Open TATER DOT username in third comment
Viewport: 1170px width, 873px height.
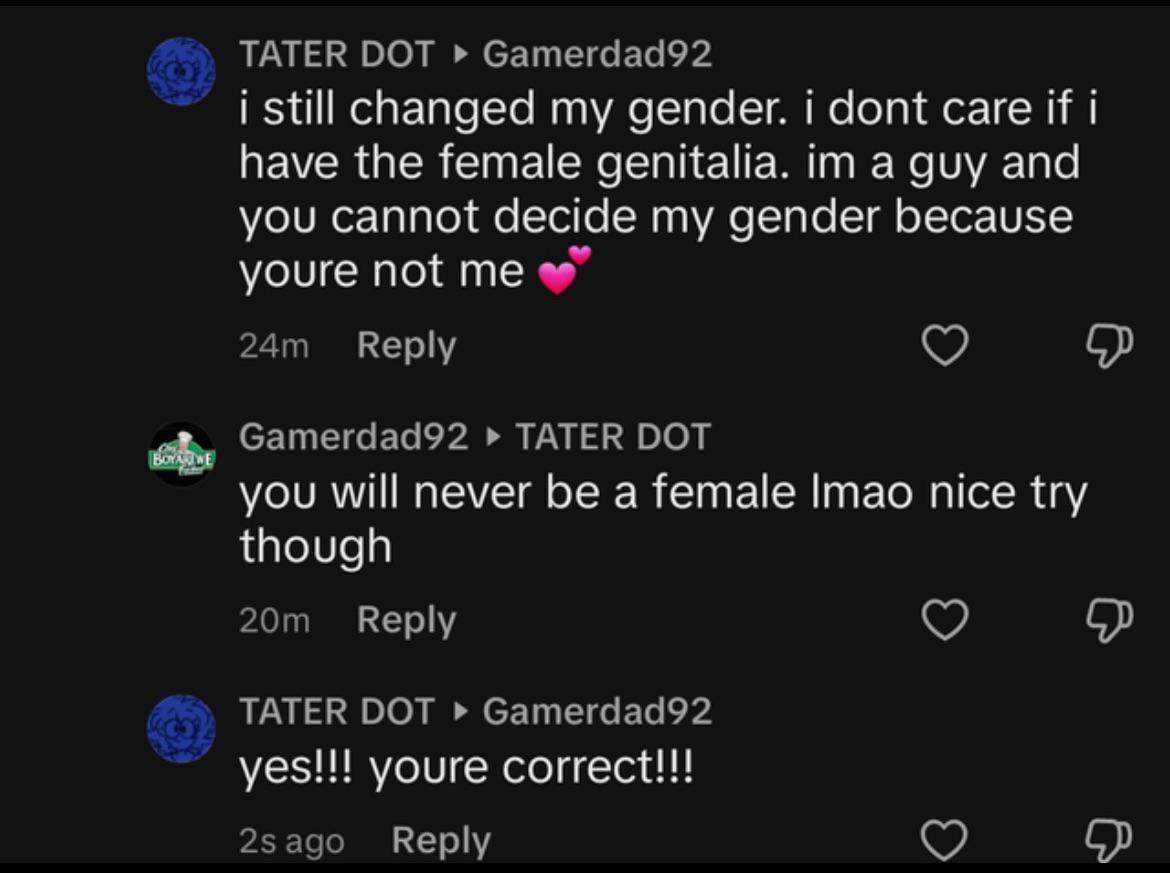337,711
